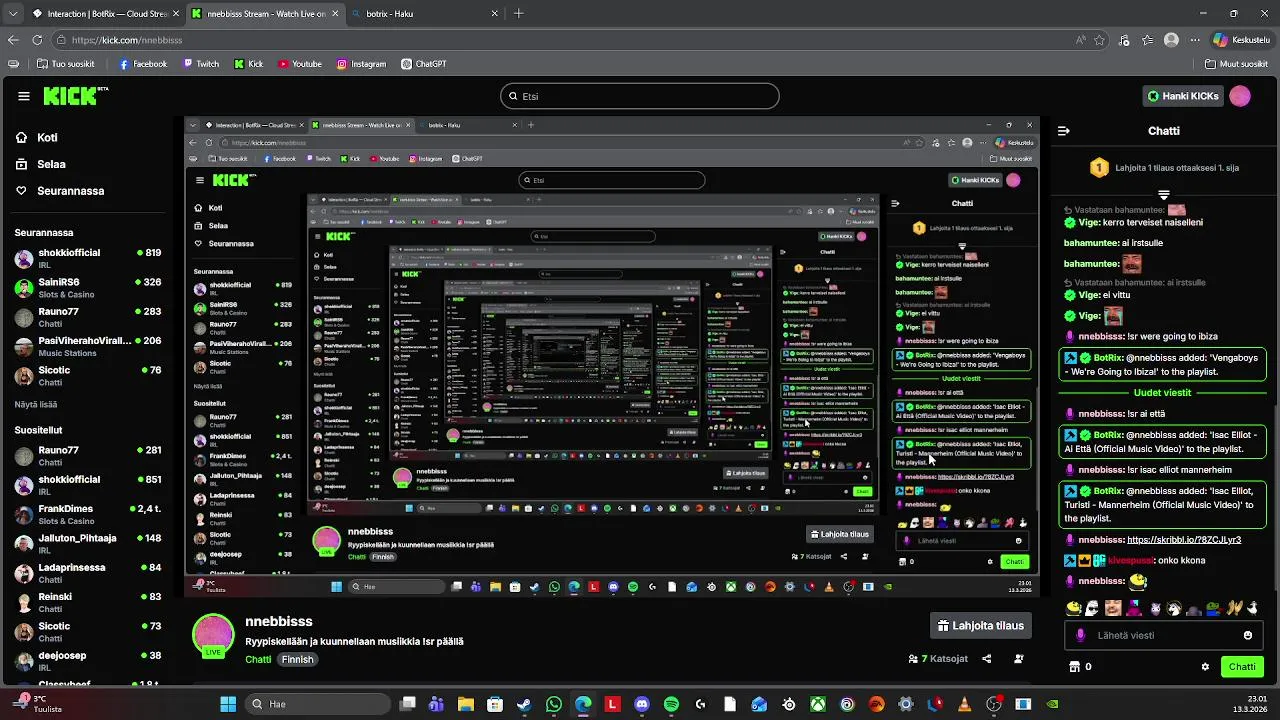Open Copilot Keskustelu button

pos(1241,40)
